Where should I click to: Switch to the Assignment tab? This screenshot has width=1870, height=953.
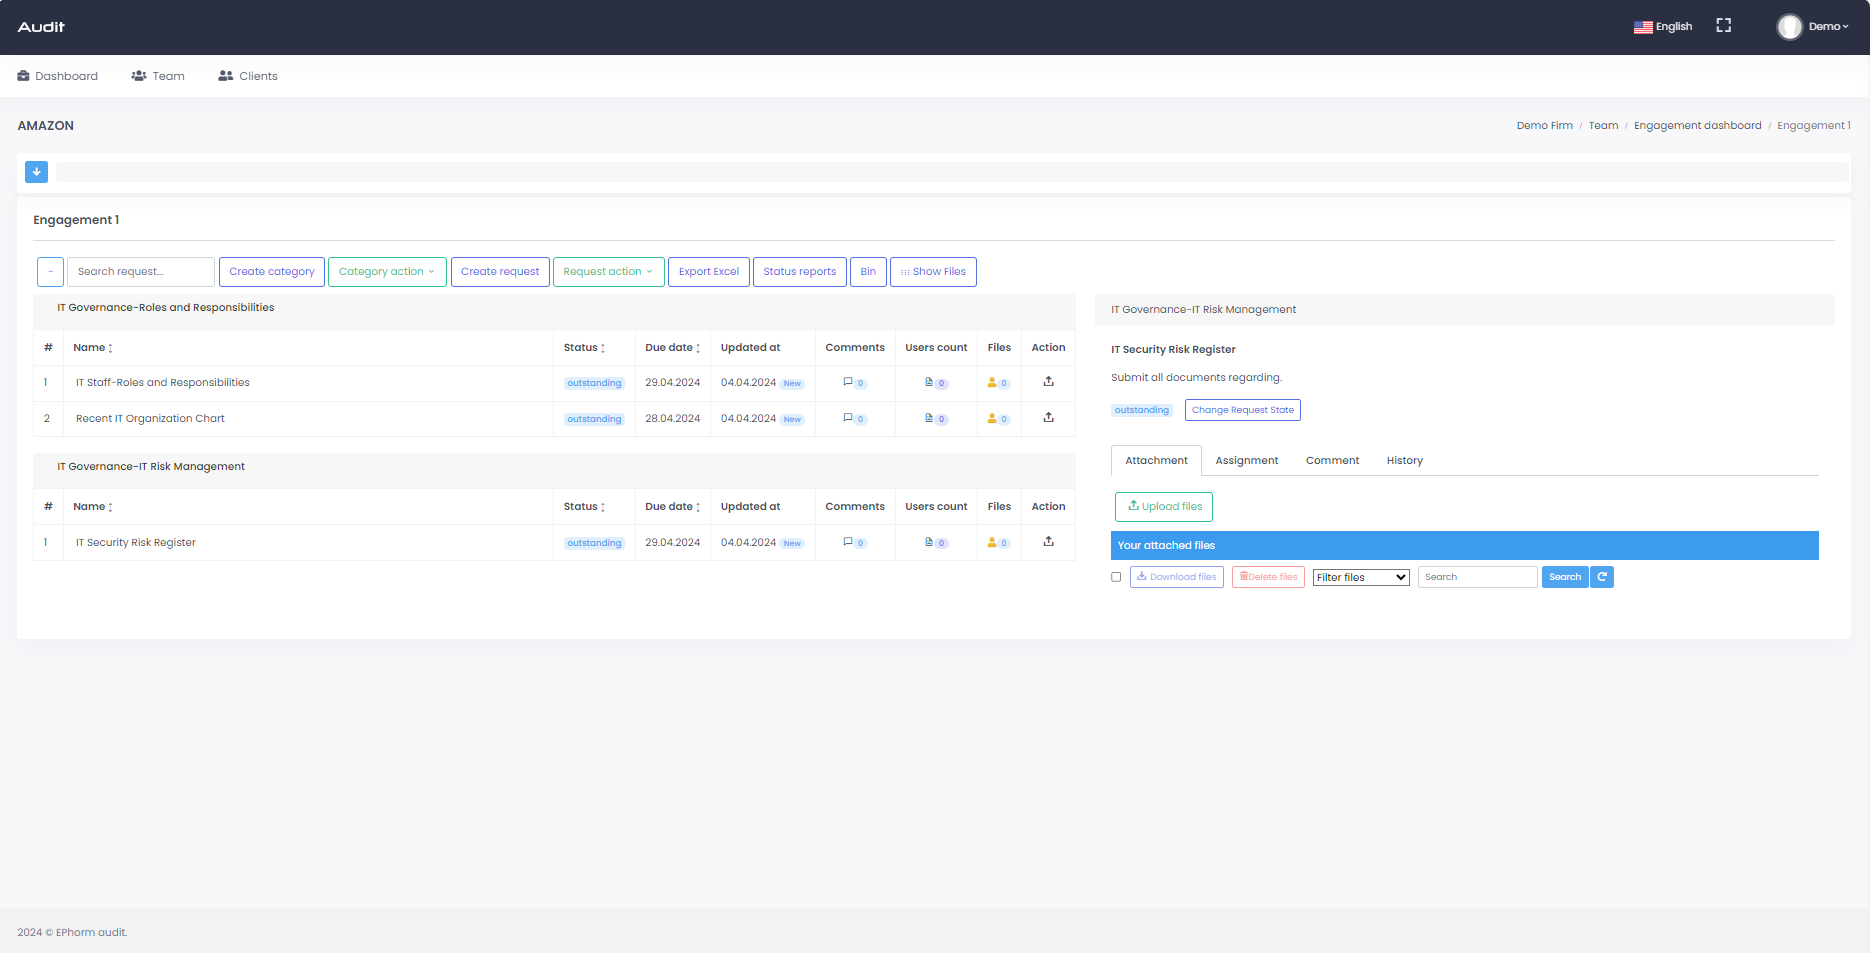tap(1246, 461)
